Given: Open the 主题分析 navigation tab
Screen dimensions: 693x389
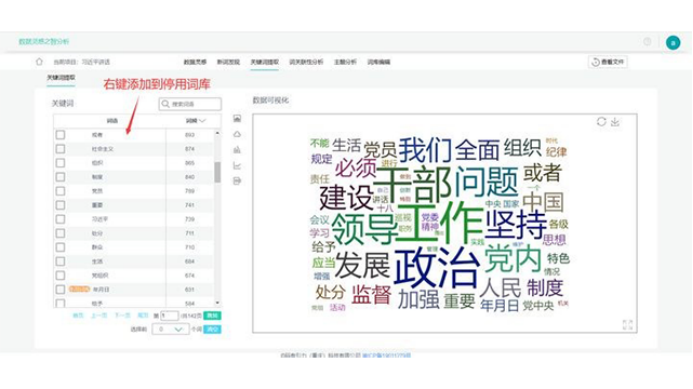Looking at the screenshot, I should point(345,62).
